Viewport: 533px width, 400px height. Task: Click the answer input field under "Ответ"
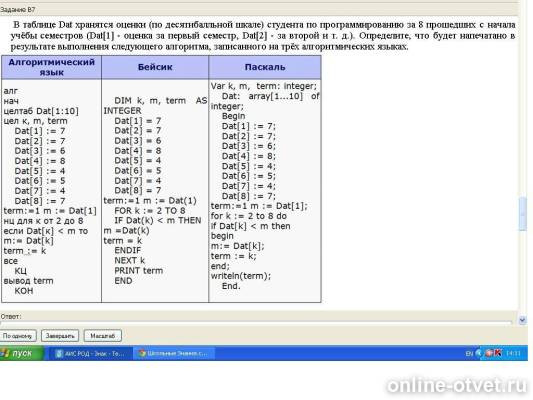256,322
